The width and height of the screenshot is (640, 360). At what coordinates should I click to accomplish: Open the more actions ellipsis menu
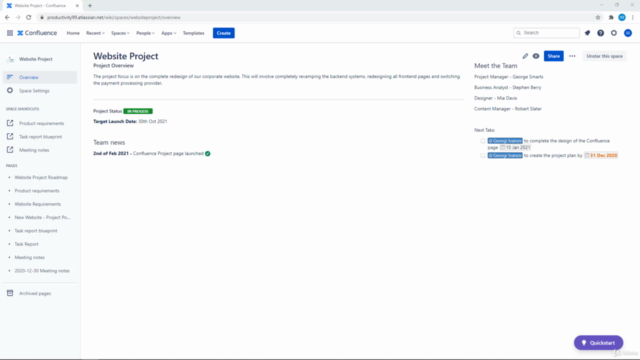[572, 56]
